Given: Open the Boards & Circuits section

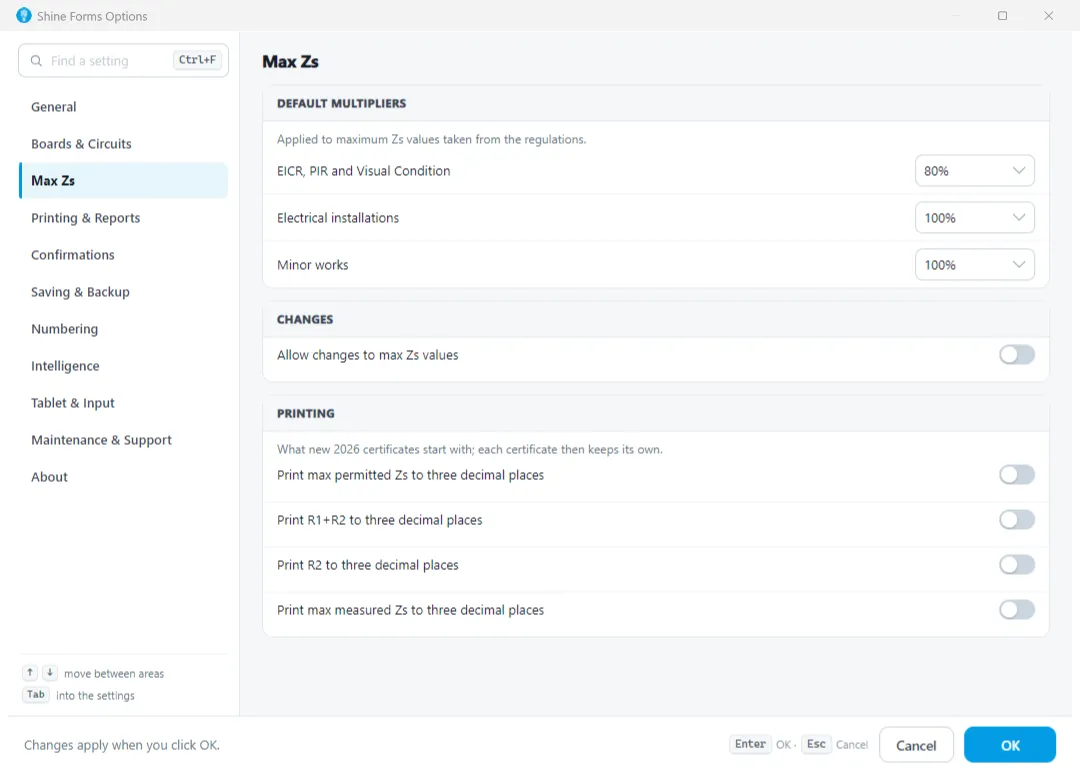Looking at the screenshot, I should 123,144.
